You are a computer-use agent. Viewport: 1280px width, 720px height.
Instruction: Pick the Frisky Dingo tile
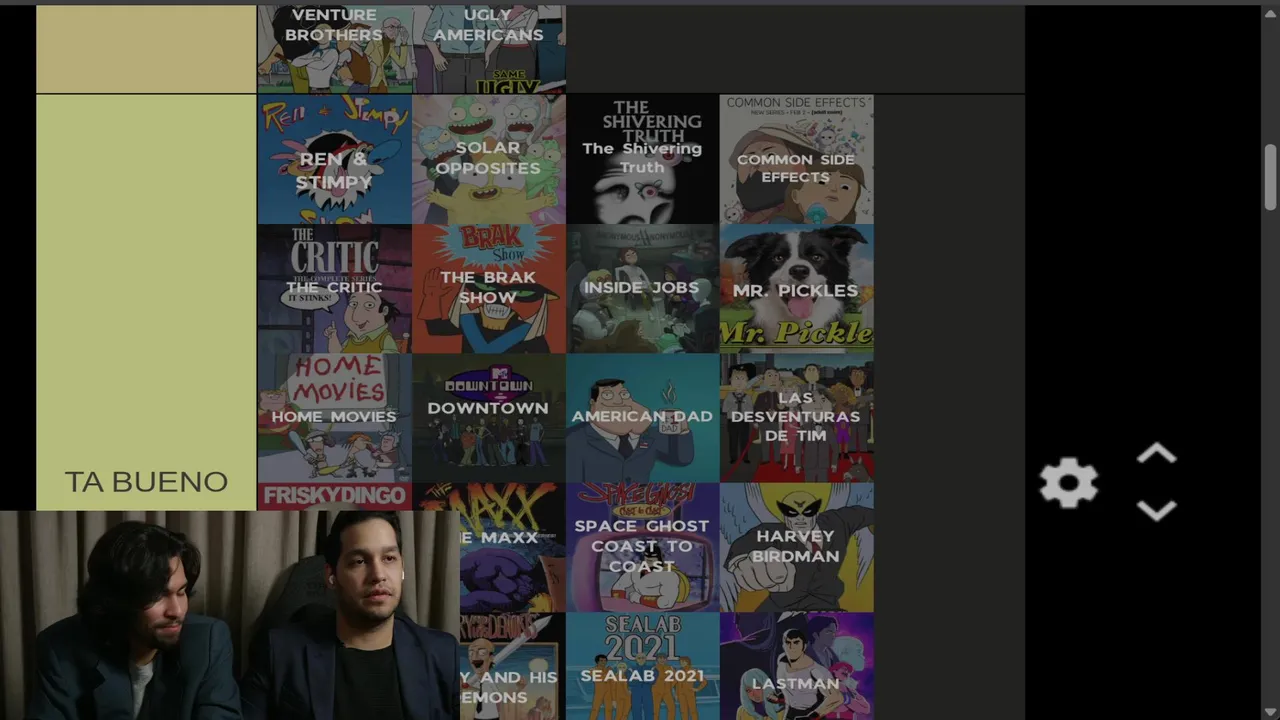(x=334, y=496)
